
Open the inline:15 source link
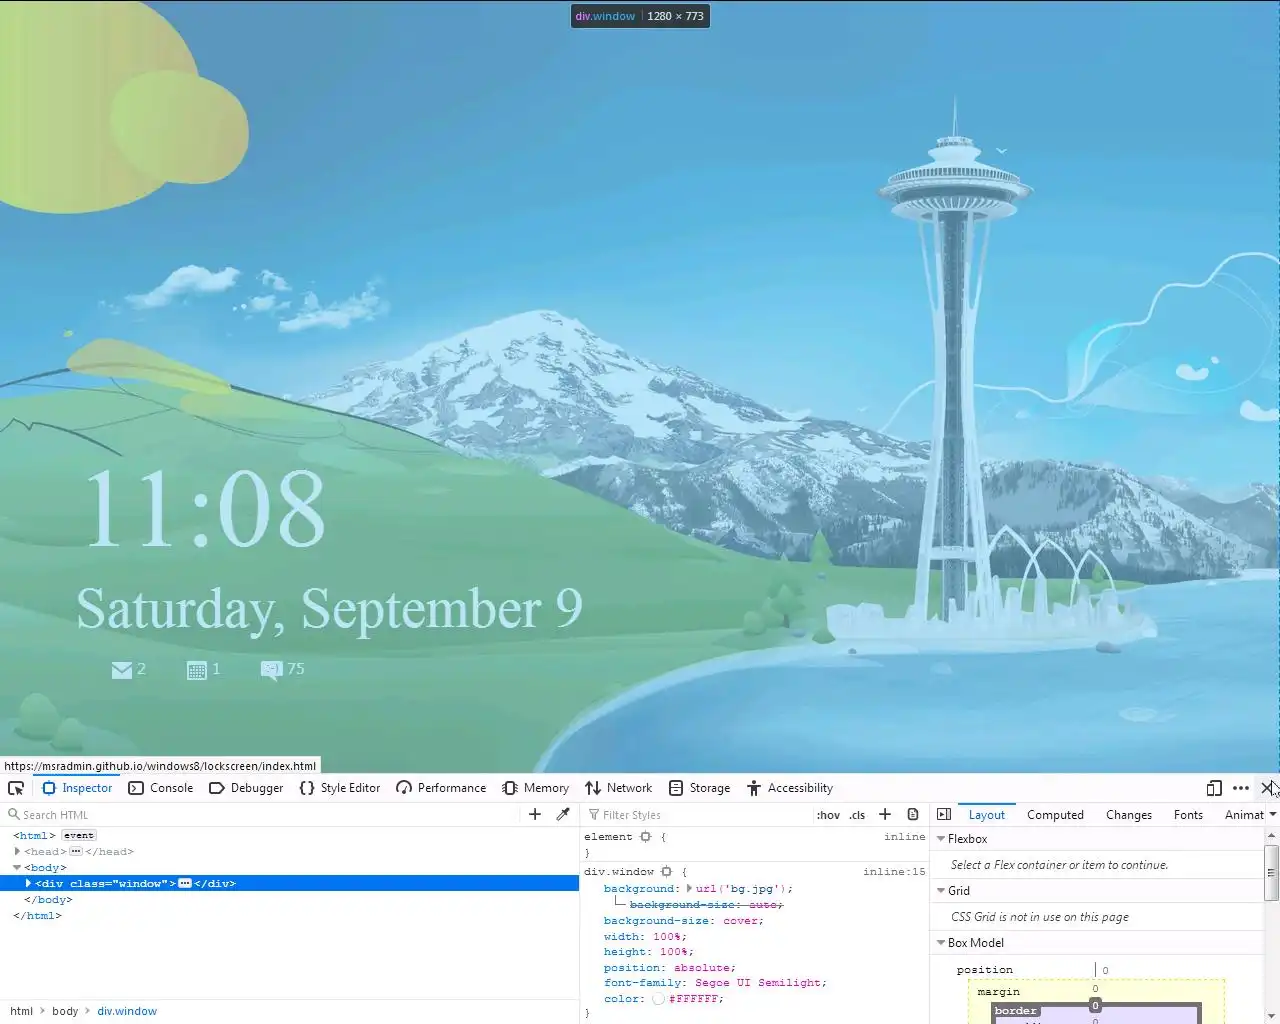[894, 872]
